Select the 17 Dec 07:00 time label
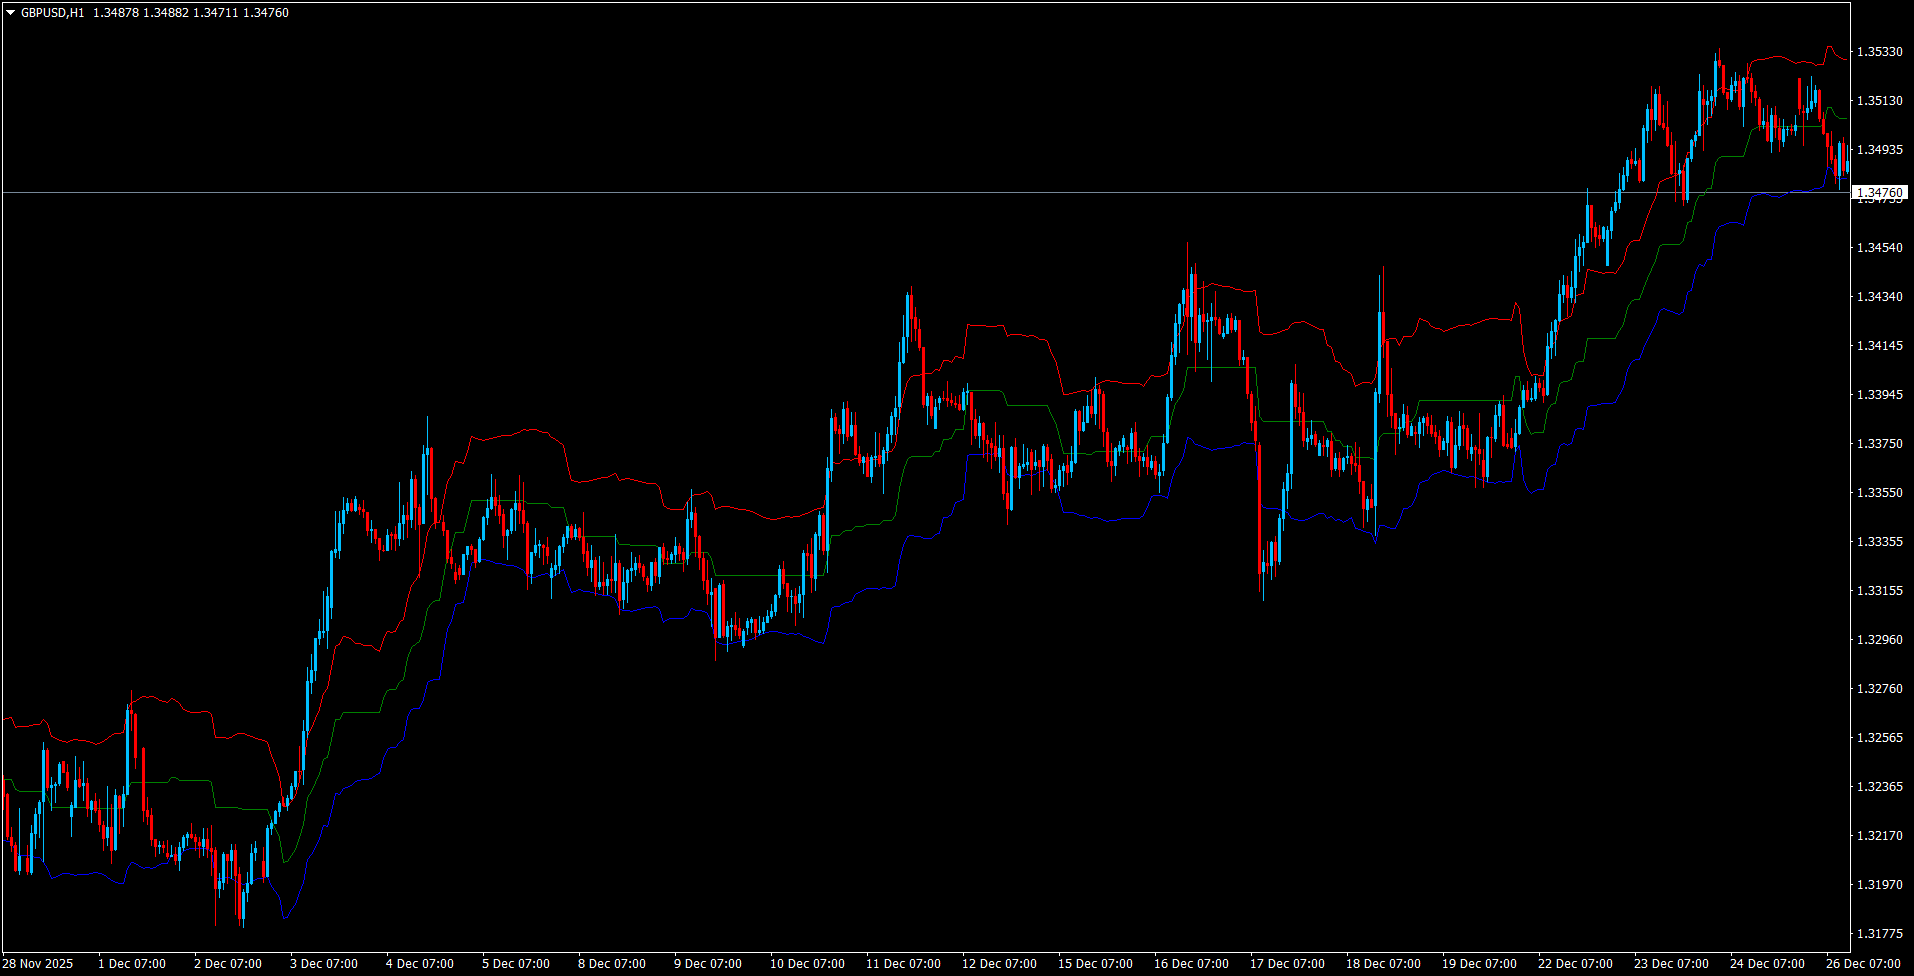Screen dimensions: 1914x976 pyautogui.click(x=1287, y=964)
